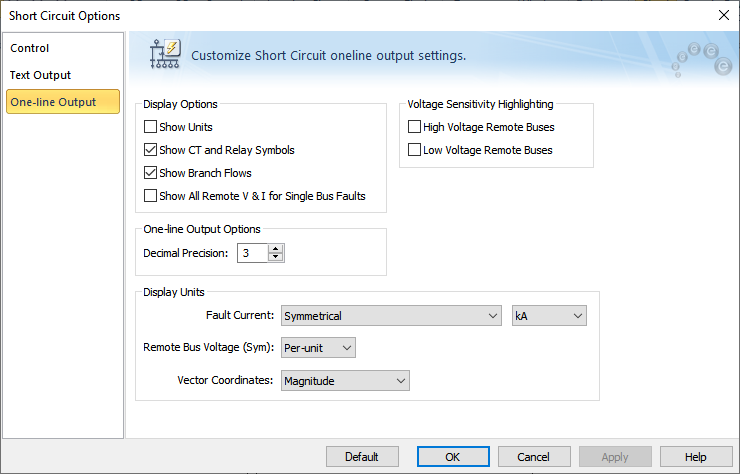Screen dimensions: 740x474
Task: Uncheck Show CT and Relay Symbols
Action: (151, 150)
